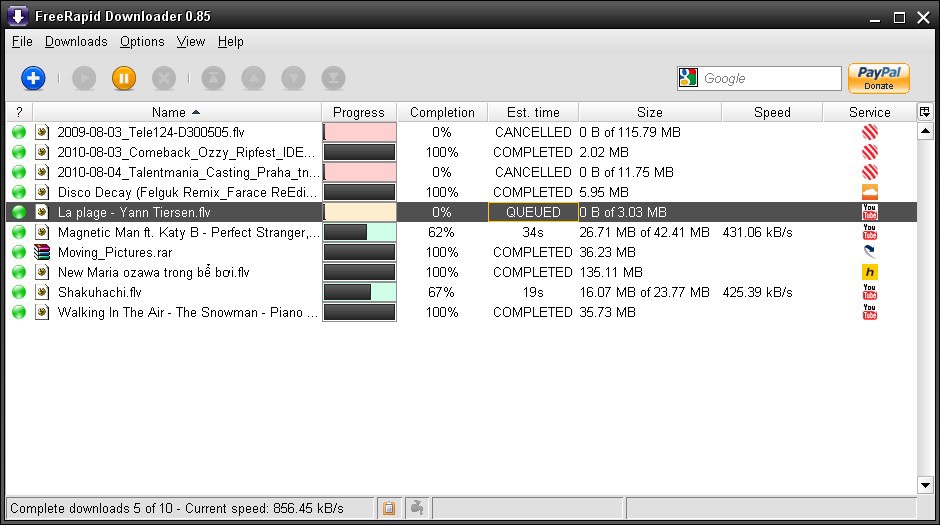Click the clipboard monitoring icon in status bar
The image size is (940, 525).
389,508
